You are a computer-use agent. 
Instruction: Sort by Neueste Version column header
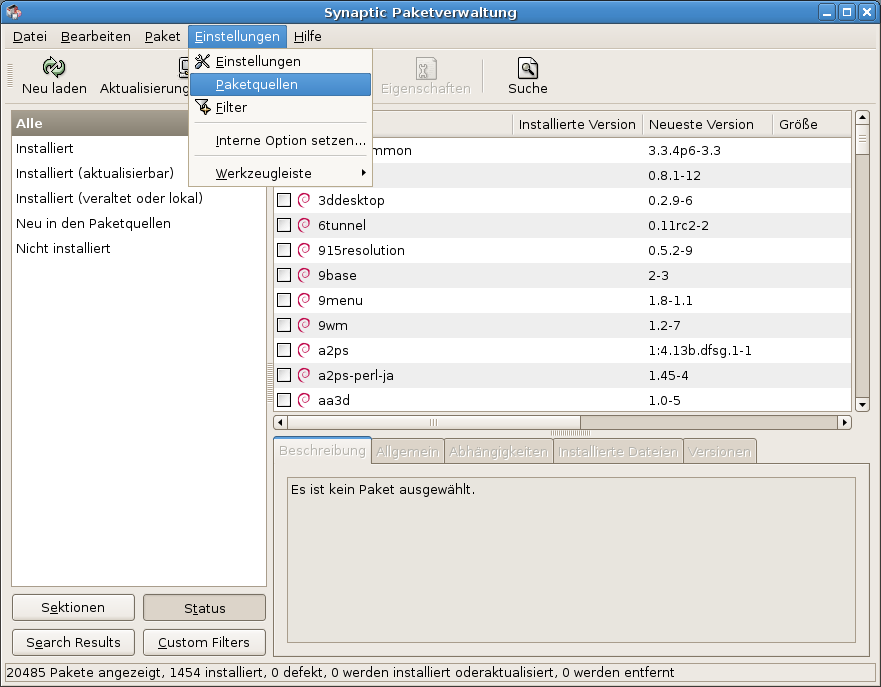pos(707,124)
